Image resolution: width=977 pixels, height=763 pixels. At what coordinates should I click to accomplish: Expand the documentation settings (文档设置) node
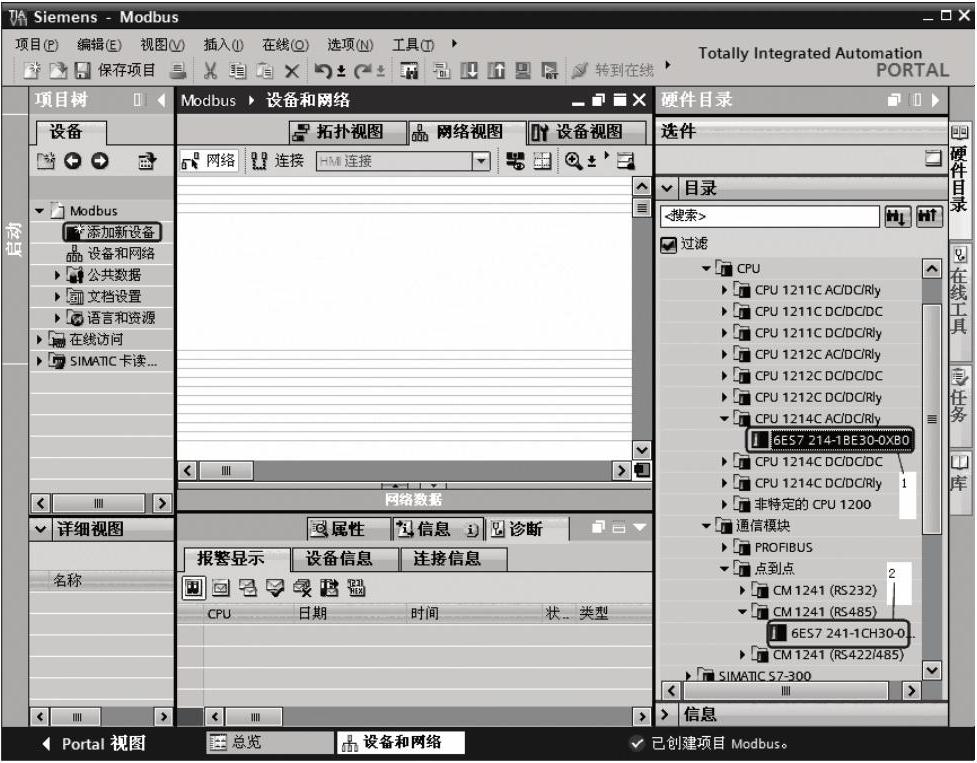click(57, 296)
